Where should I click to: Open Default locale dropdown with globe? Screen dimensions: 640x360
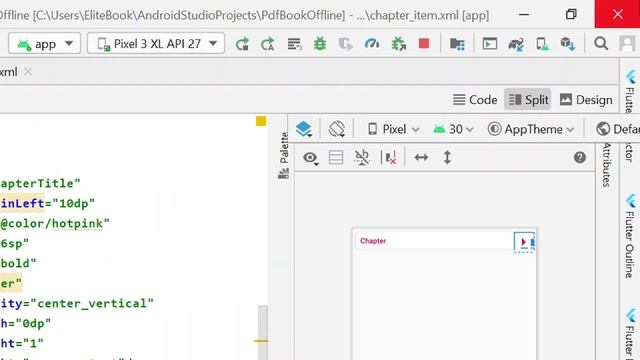coord(617,129)
